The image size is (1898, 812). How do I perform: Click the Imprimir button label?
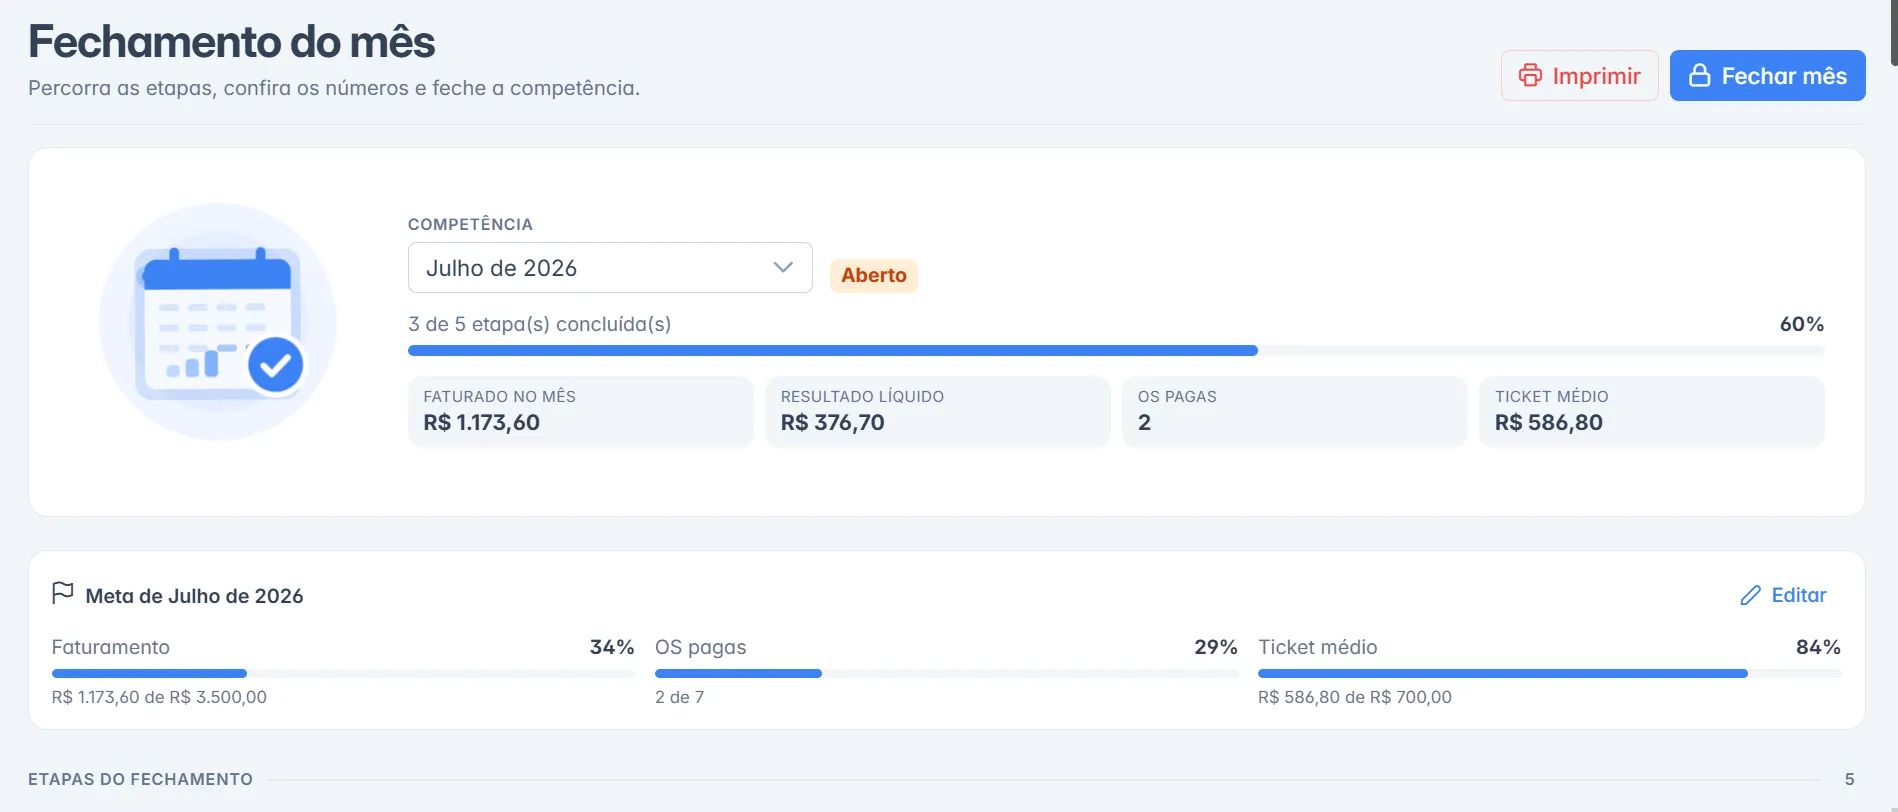point(1596,76)
